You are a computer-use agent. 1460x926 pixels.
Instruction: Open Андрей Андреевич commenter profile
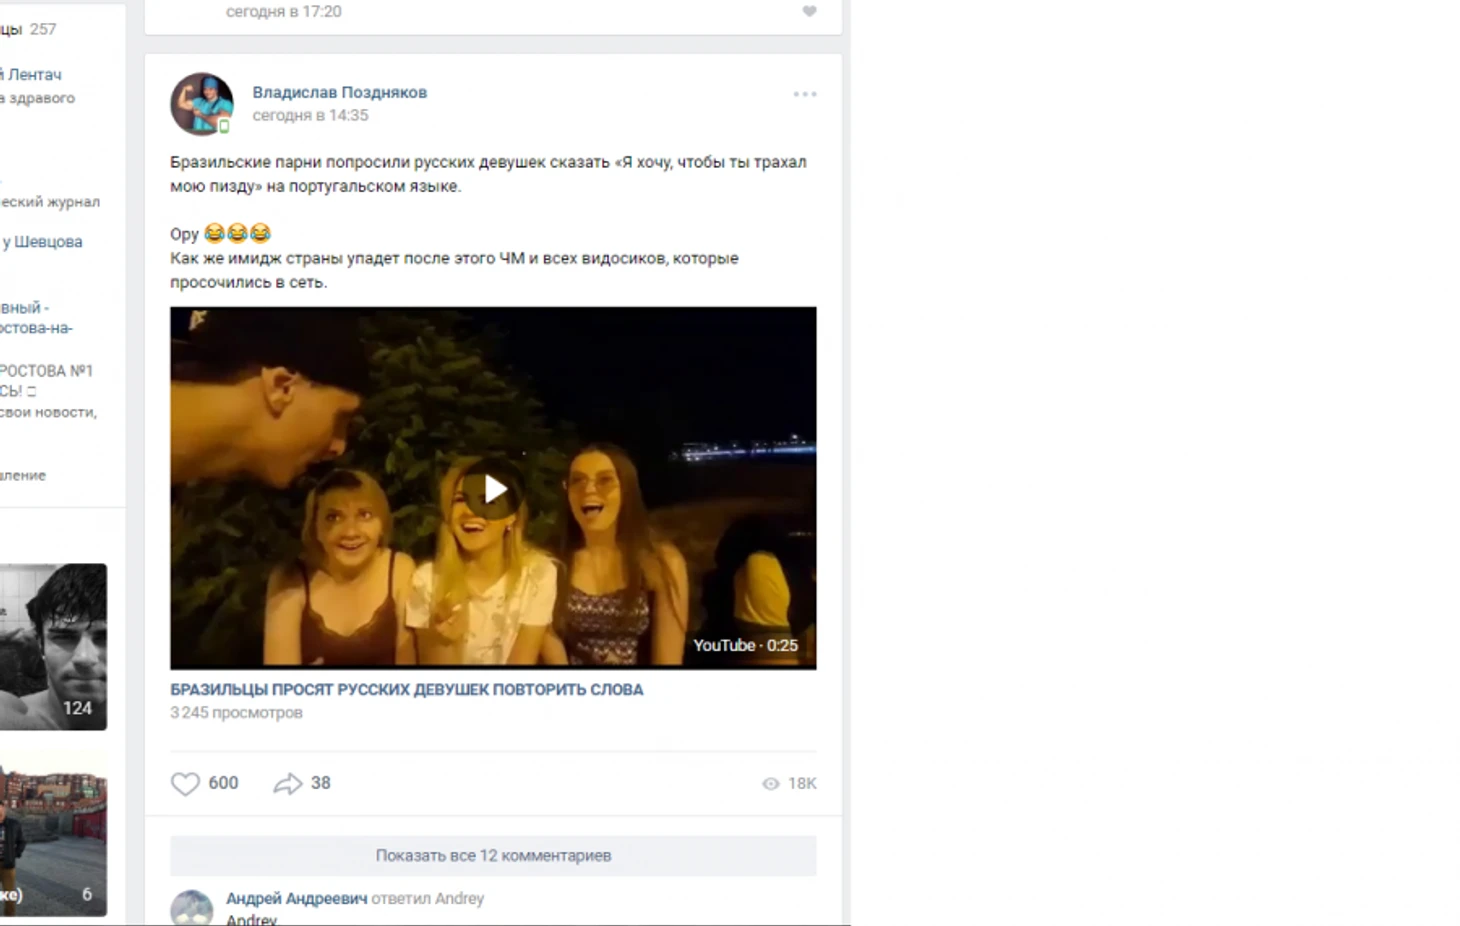pyautogui.click(x=297, y=898)
